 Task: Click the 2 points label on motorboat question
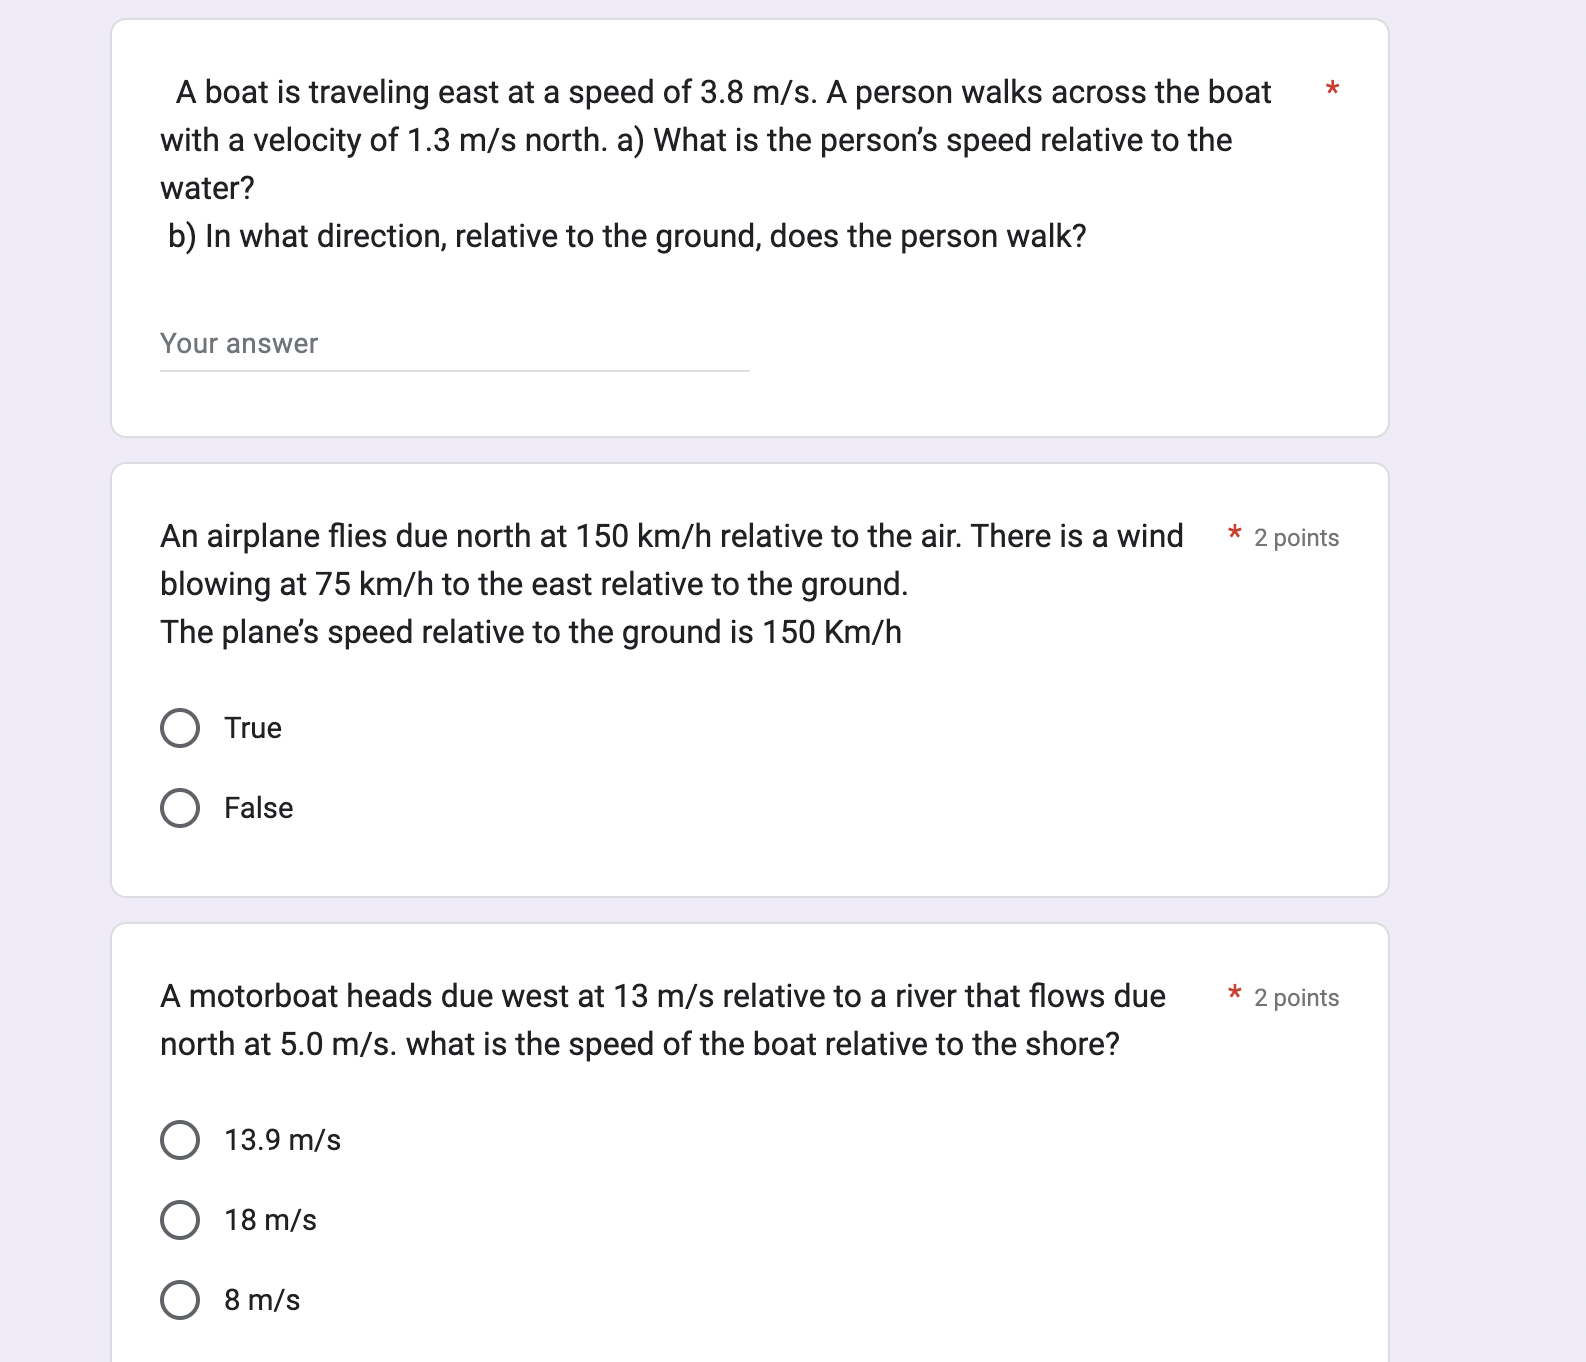pyautogui.click(x=1297, y=998)
